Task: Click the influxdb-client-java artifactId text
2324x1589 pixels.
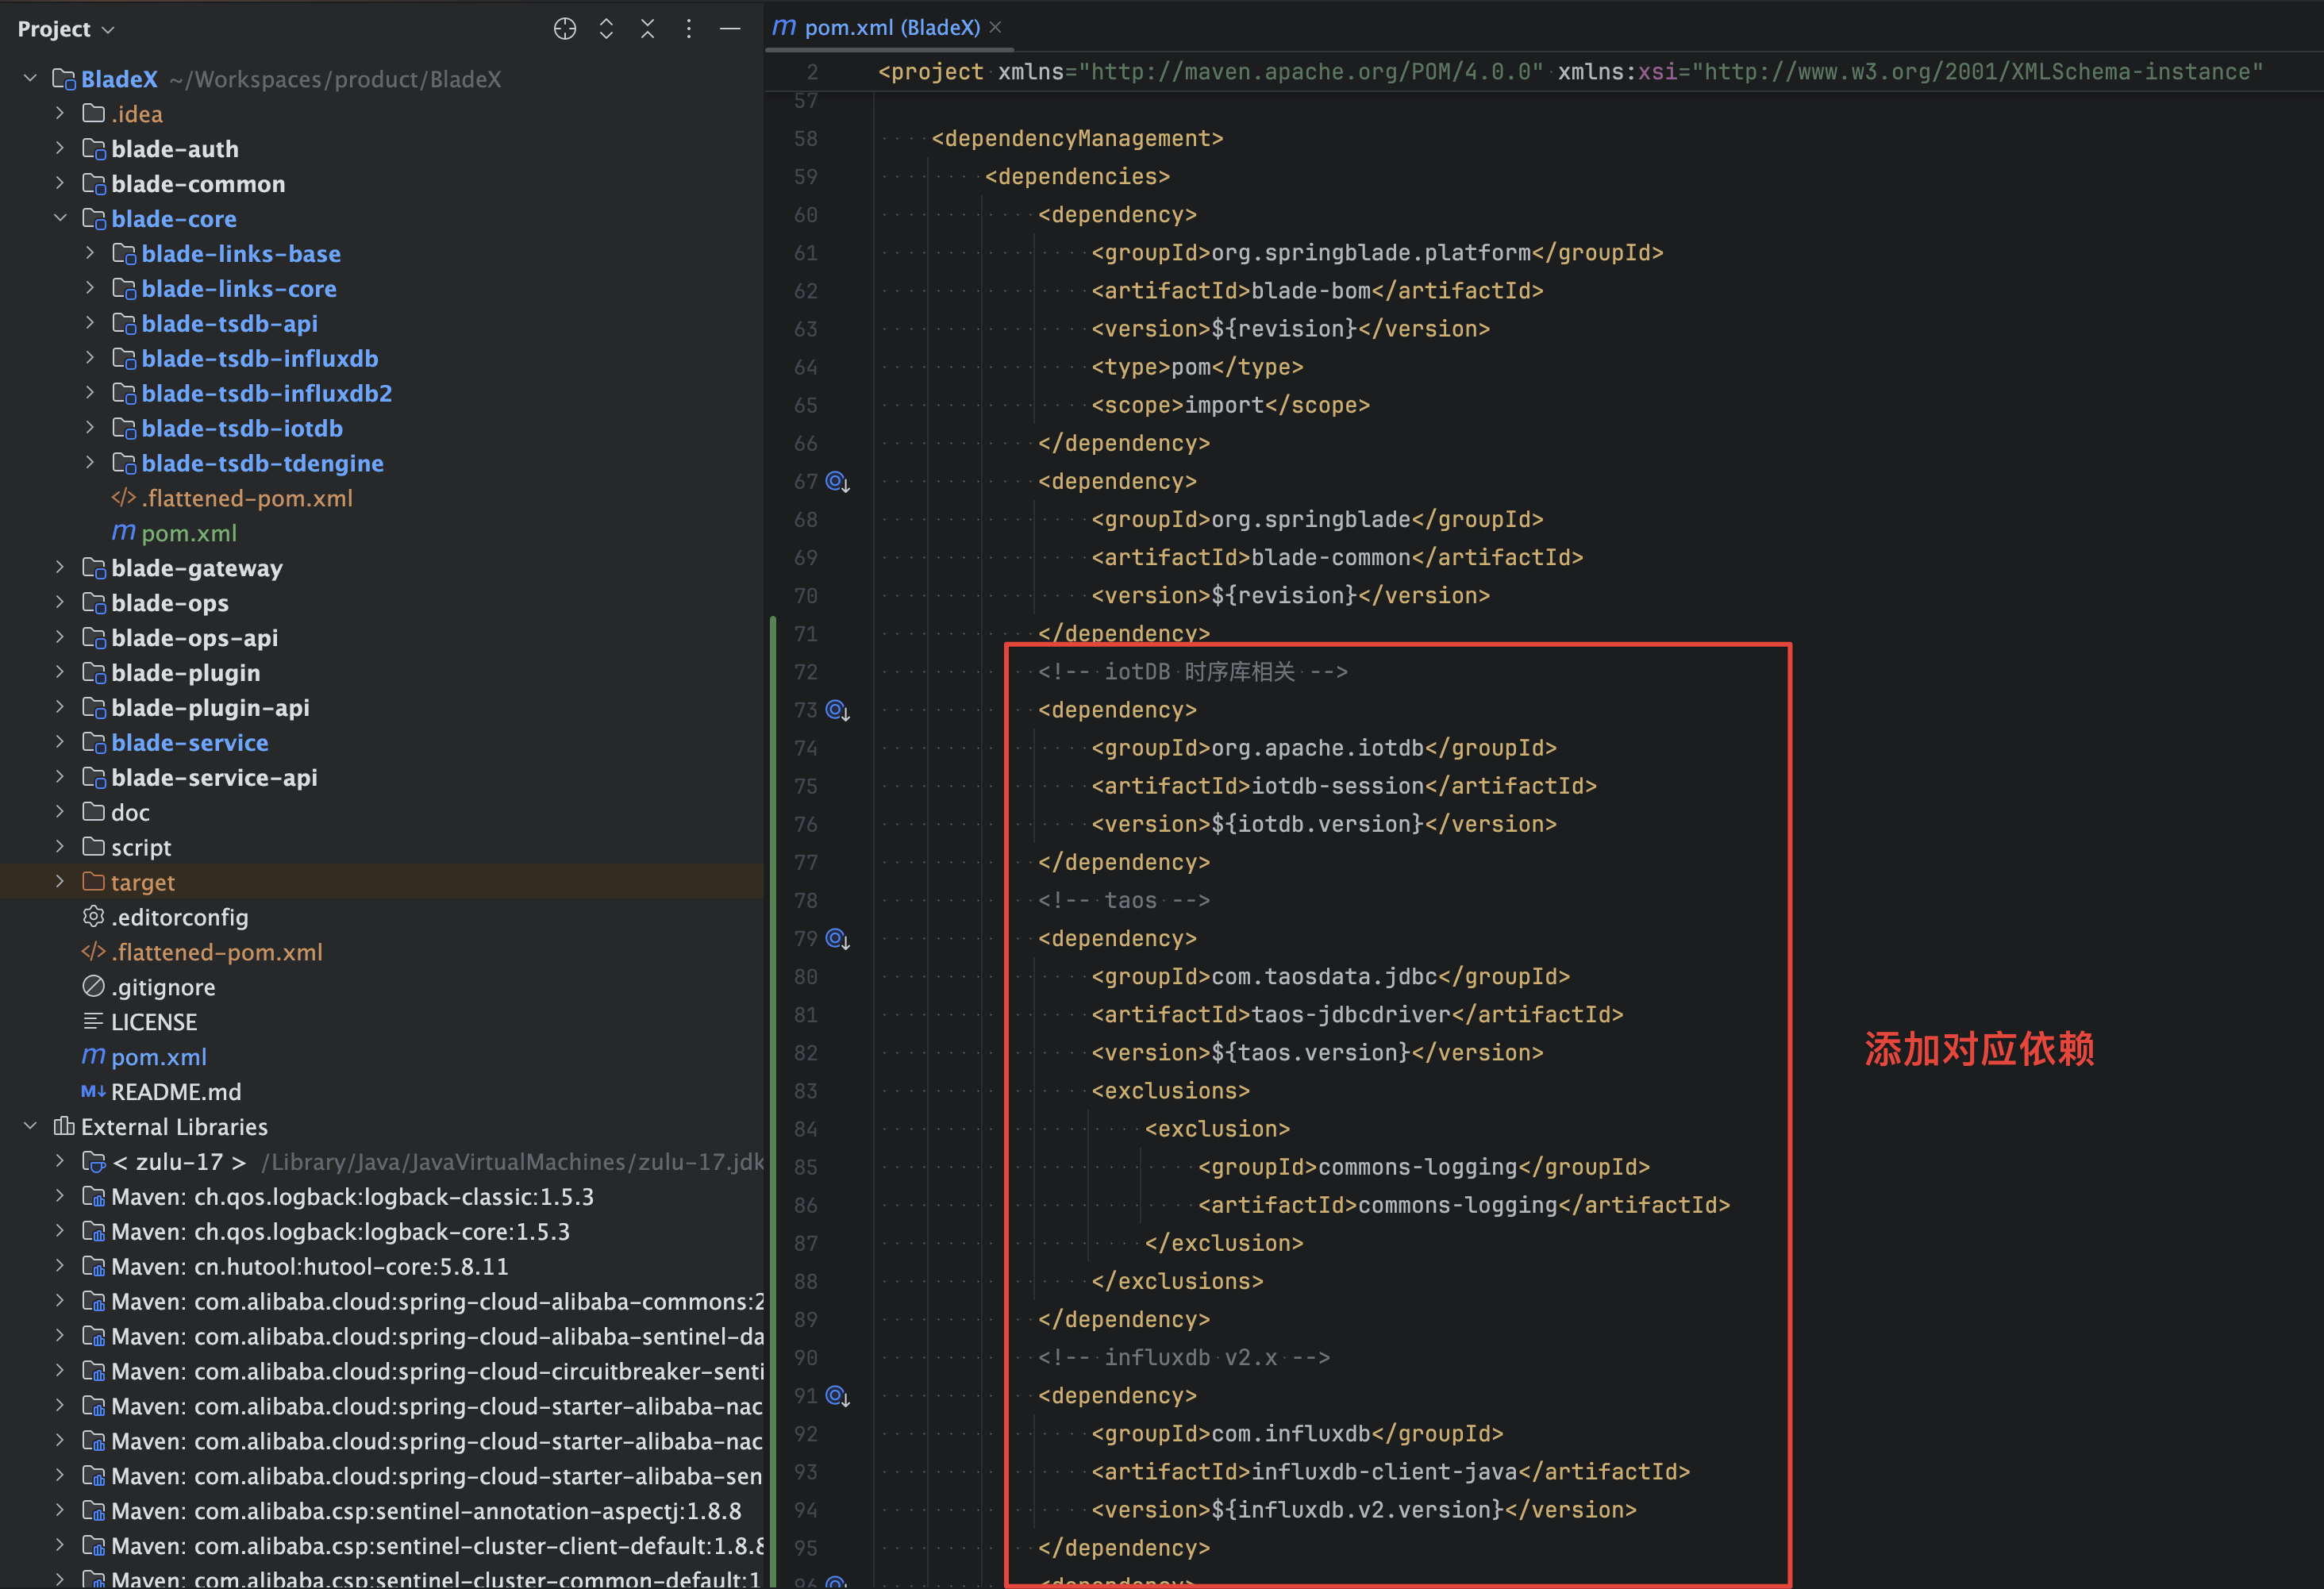Action: pyautogui.click(x=1384, y=1472)
